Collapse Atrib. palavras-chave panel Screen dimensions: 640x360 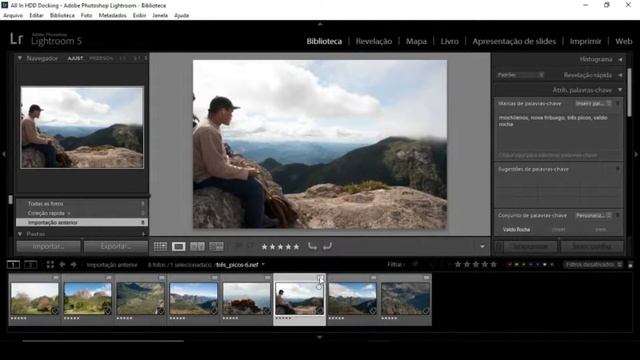[x=620, y=90]
